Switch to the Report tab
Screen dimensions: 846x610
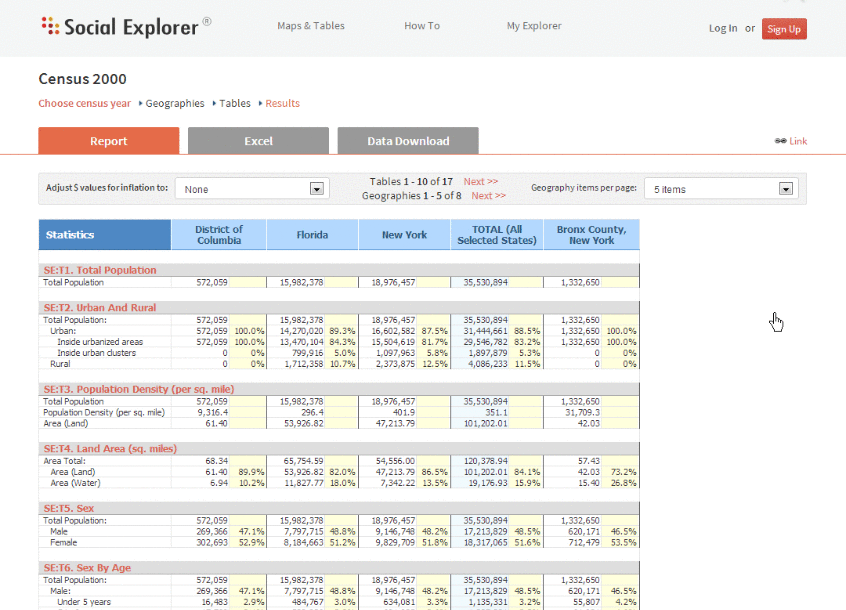(x=108, y=141)
